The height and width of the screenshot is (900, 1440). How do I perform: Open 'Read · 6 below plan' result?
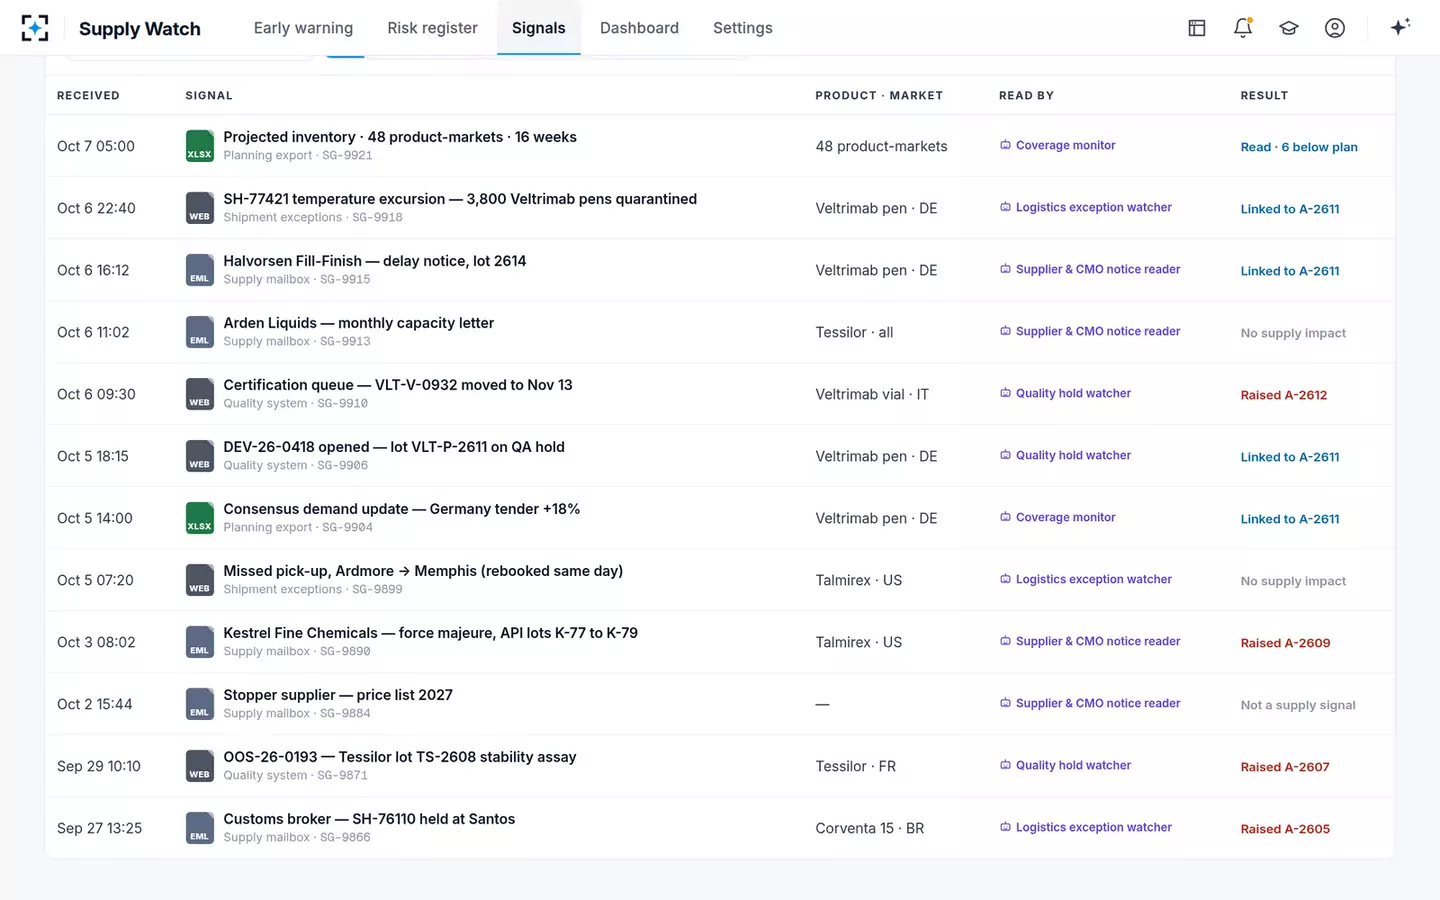click(x=1299, y=147)
